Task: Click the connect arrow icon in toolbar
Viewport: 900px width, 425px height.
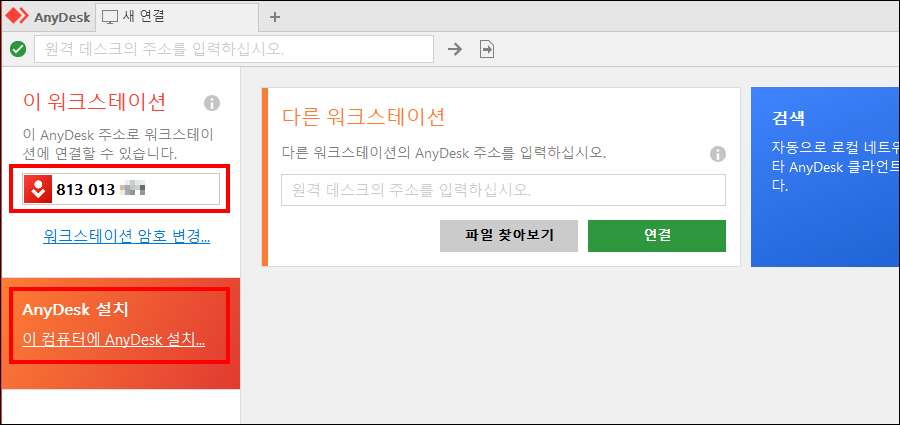Action: [x=455, y=49]
